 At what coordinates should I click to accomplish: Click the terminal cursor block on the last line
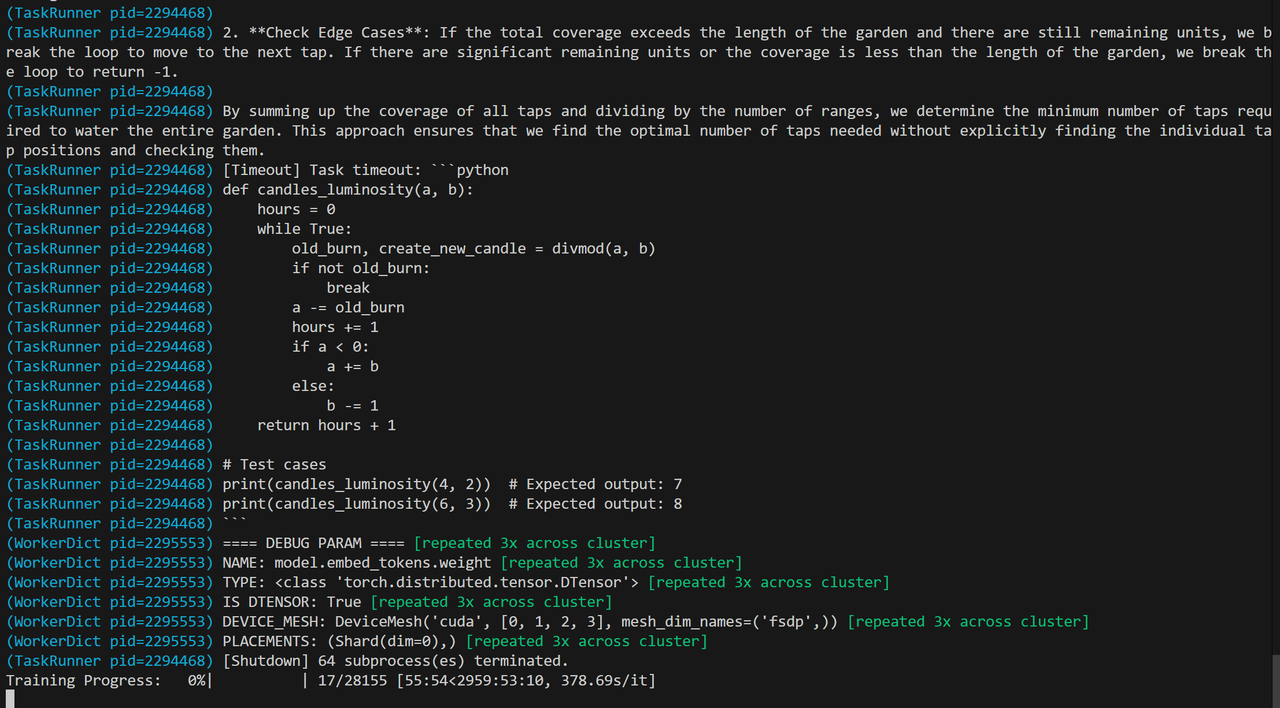point(10,699)
